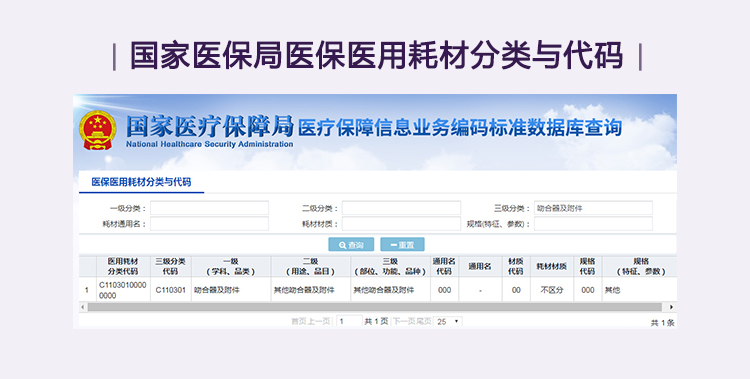Focus the 一级分类 input field

[x=210, y=208]
